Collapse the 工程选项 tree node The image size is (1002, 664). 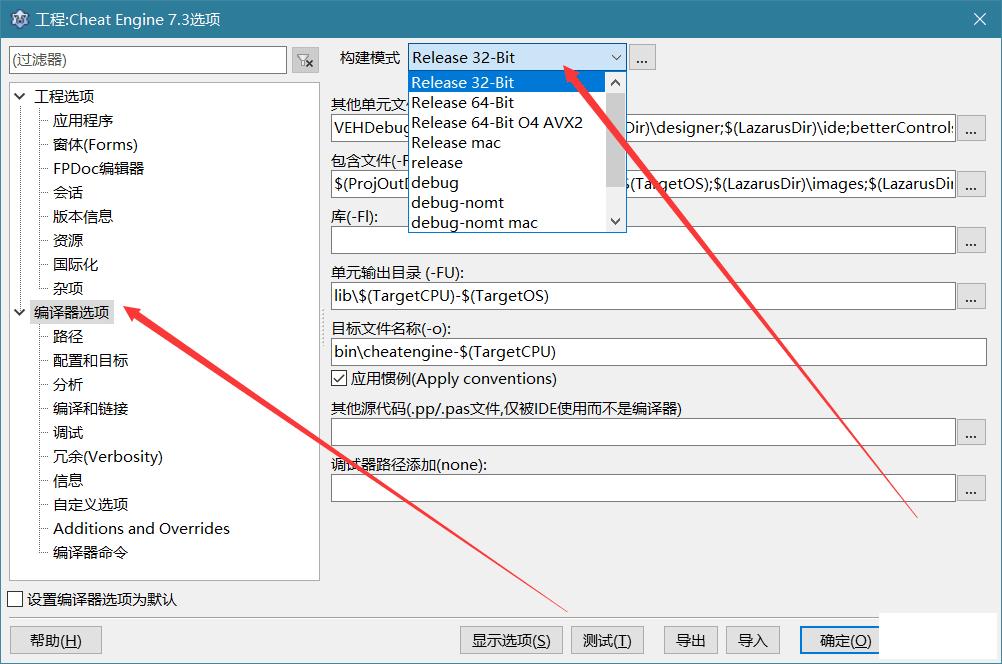click(x=20, y=97)
